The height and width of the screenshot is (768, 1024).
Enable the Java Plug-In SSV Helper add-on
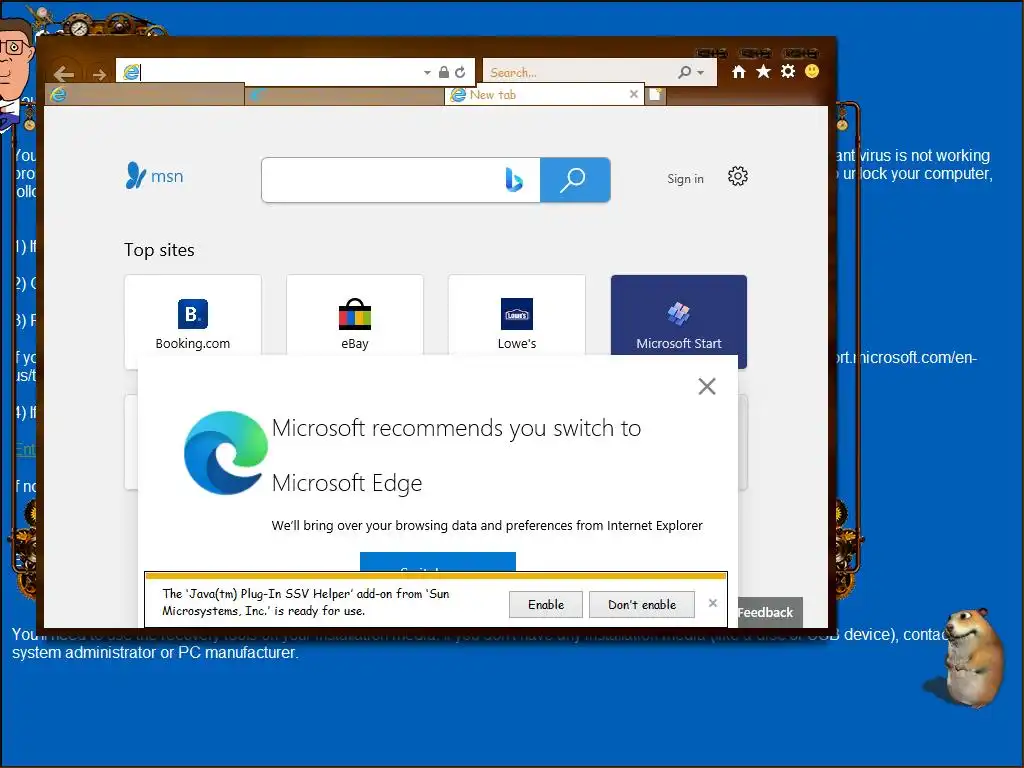click(546, 605)
